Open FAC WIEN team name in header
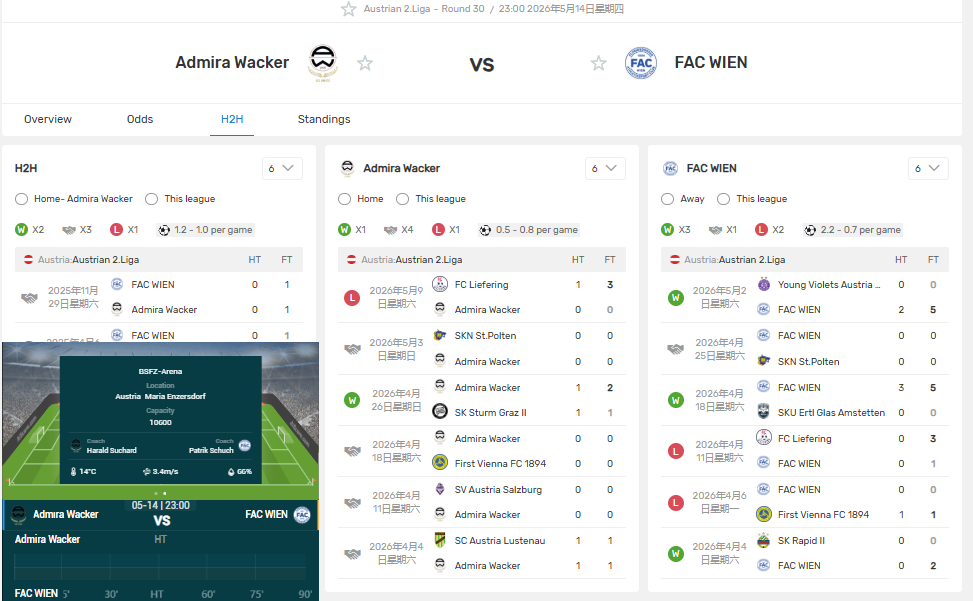 (x=711, y=63)
